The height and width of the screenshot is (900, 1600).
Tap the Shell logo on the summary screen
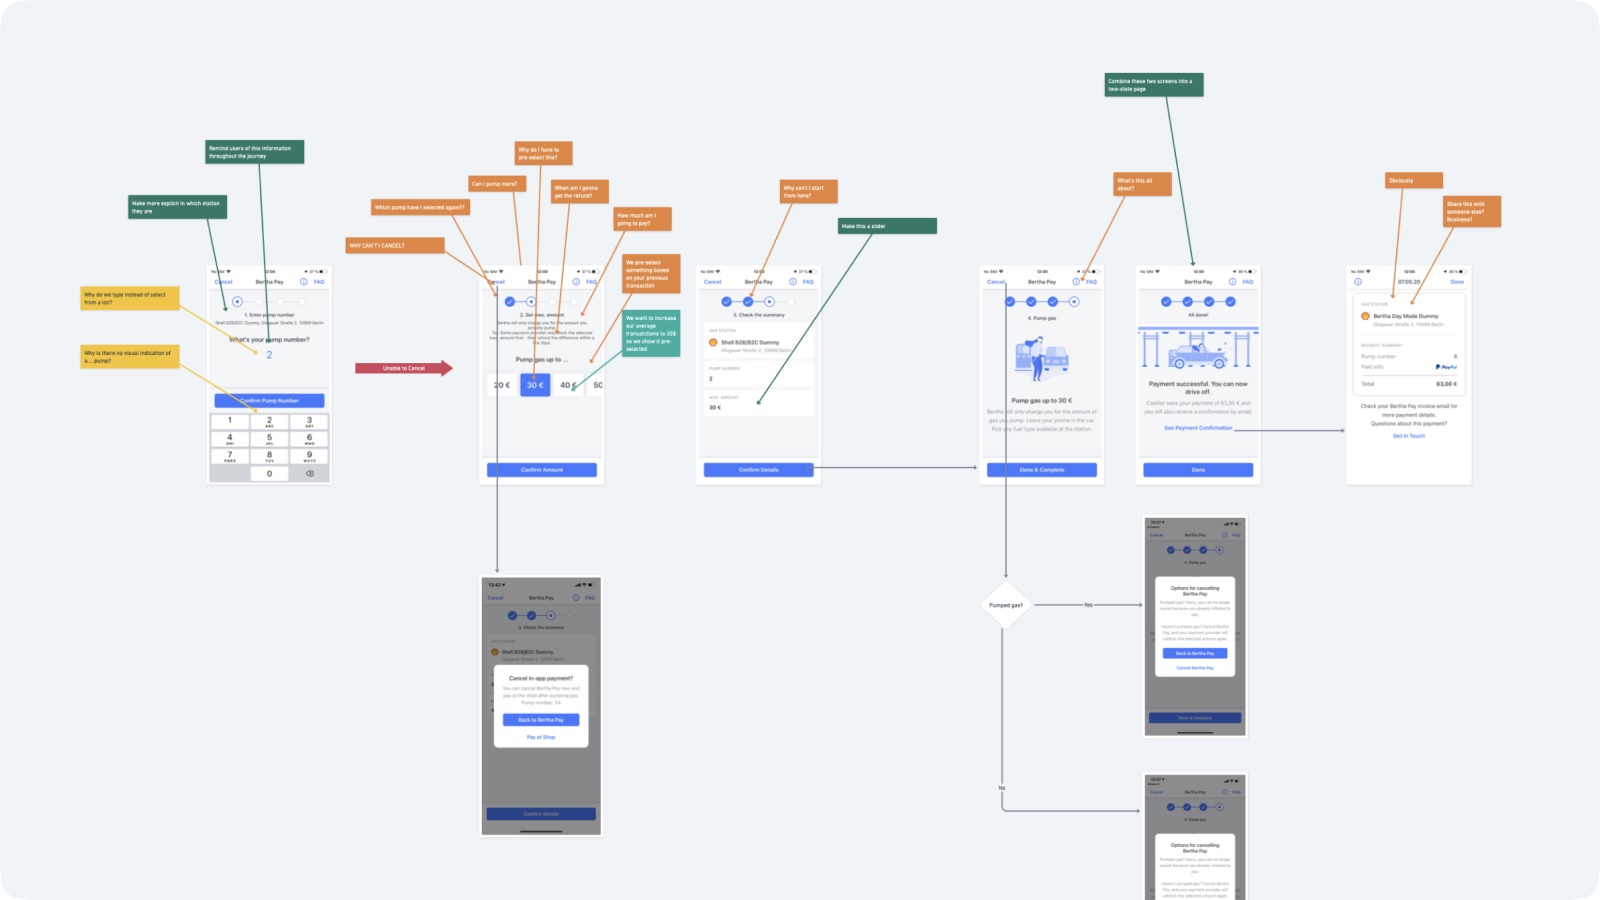coord(712,343)
